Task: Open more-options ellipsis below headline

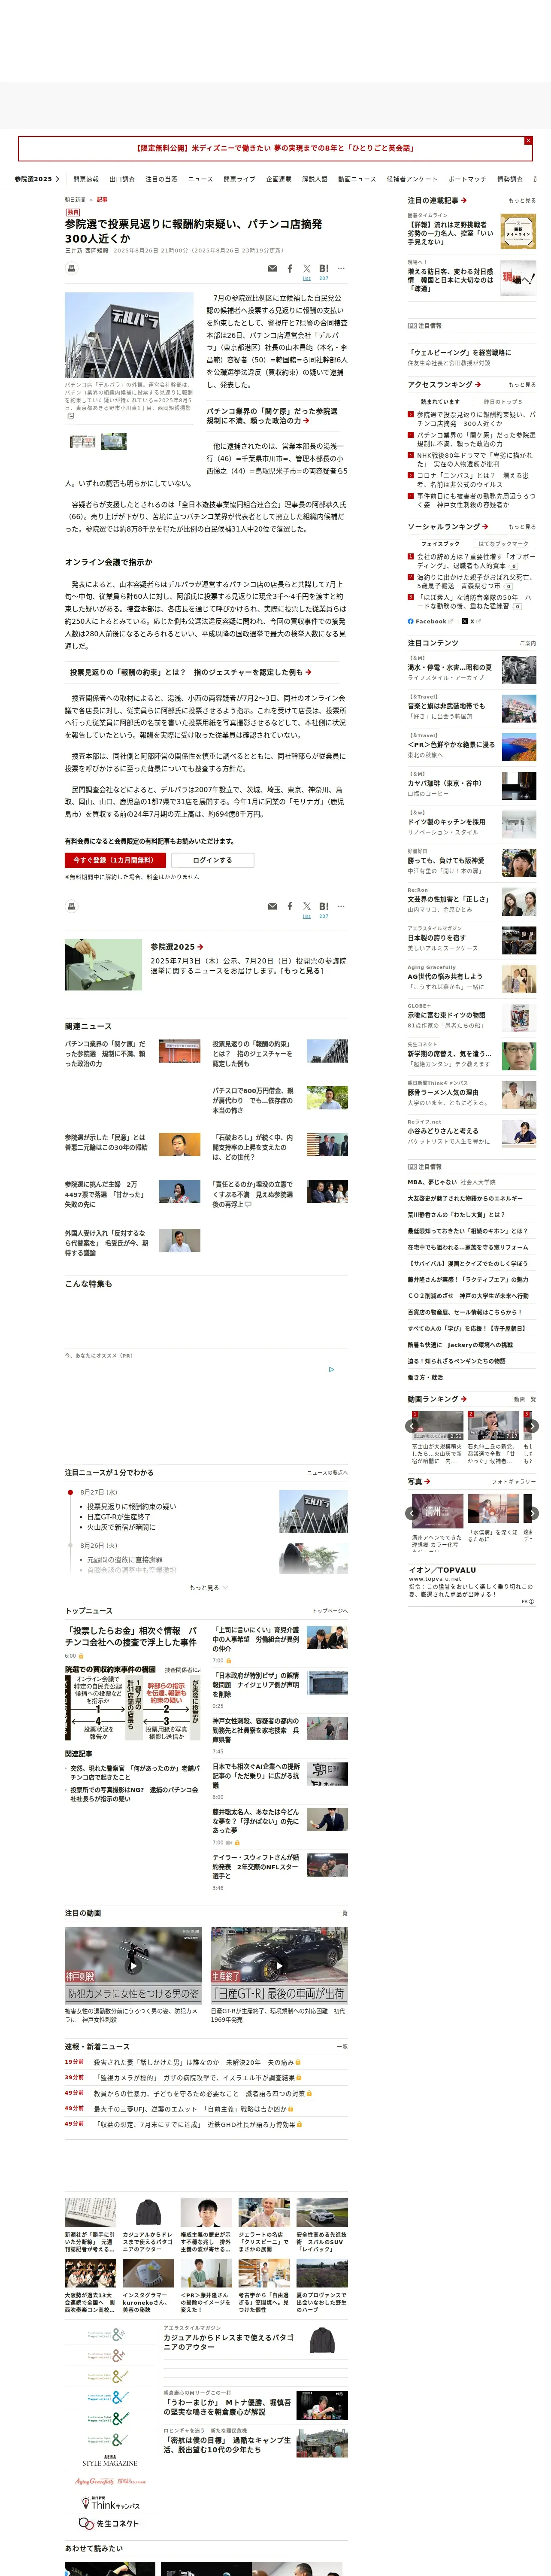Action: tap(341, 268)
